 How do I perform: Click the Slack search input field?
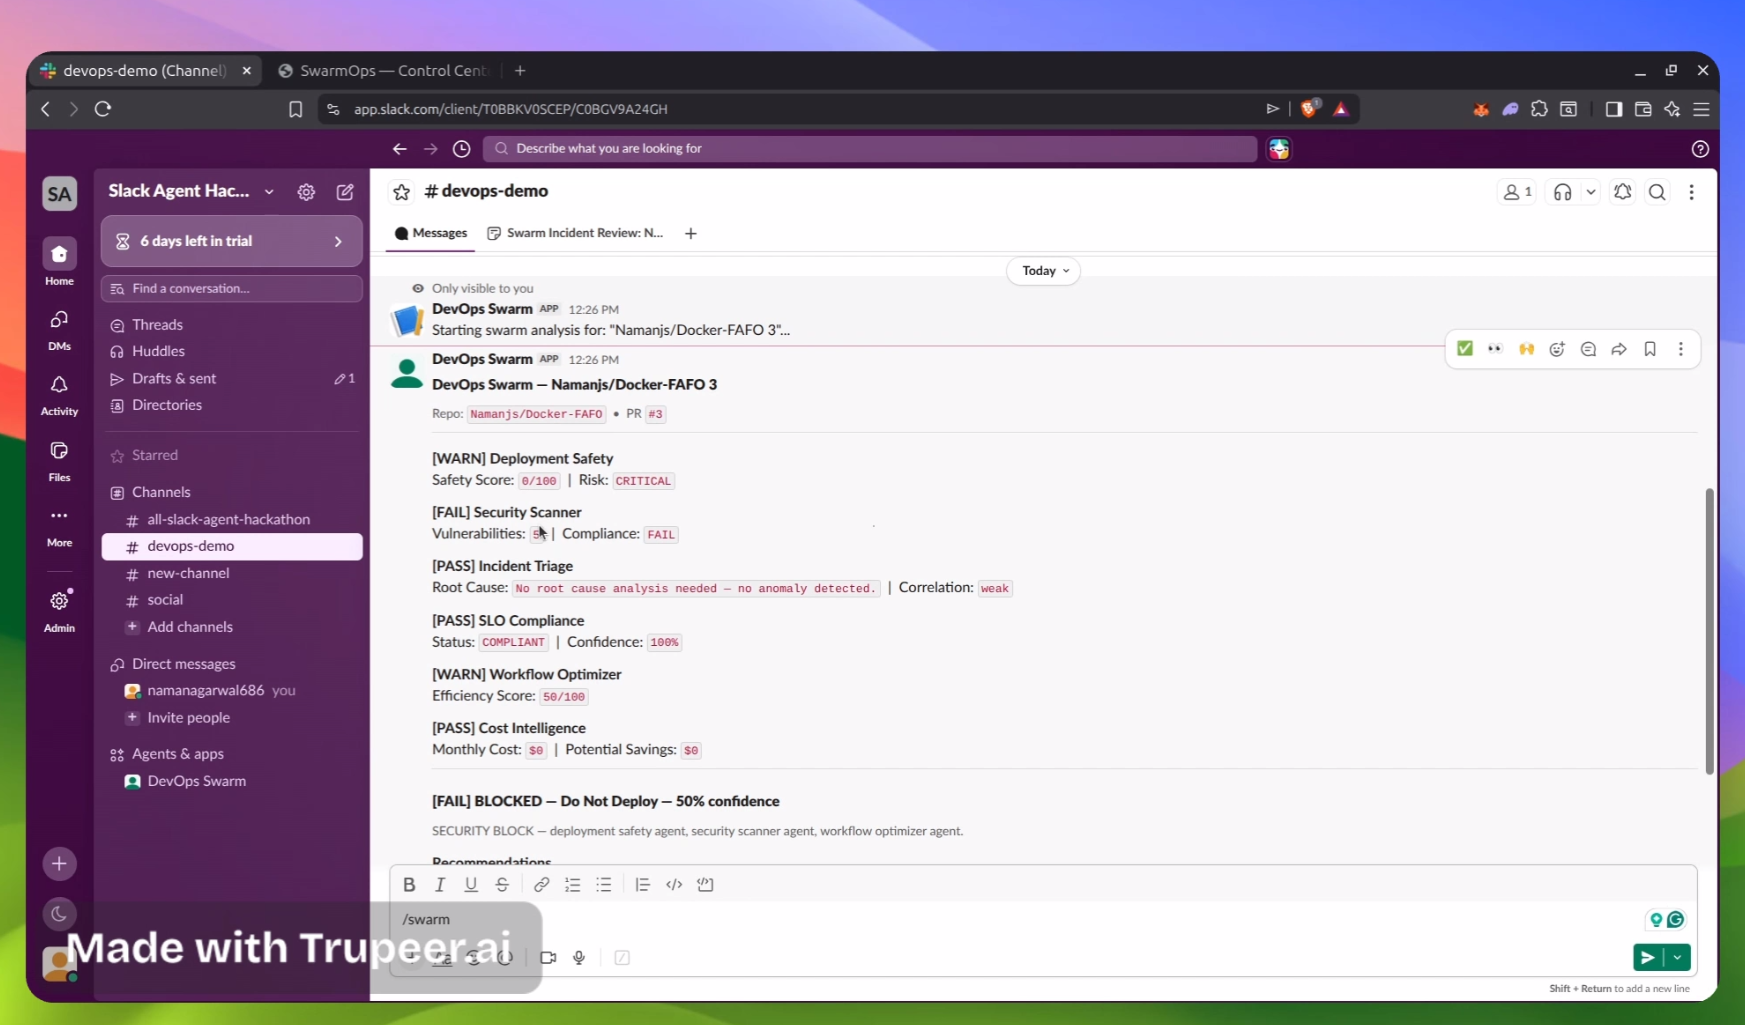[870, 149]
